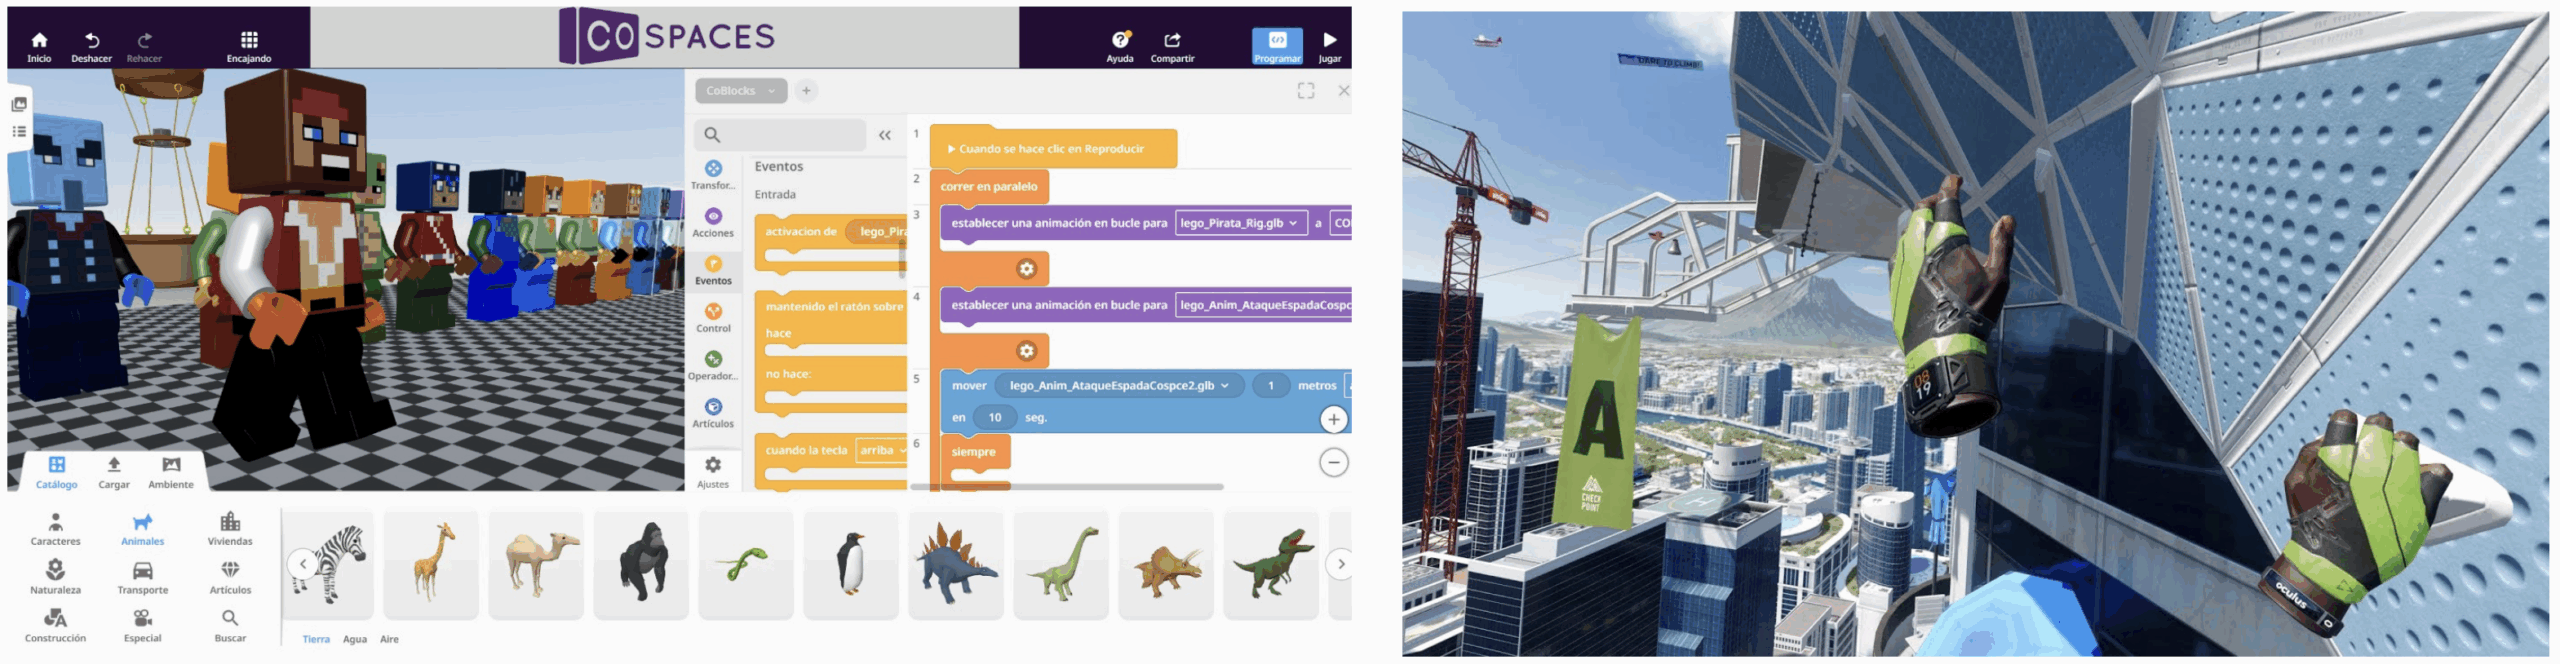The width and height of the screenshot is (2560, 664).
Task: Edit the 10 seg. duration field
Action: coord(995,417)
